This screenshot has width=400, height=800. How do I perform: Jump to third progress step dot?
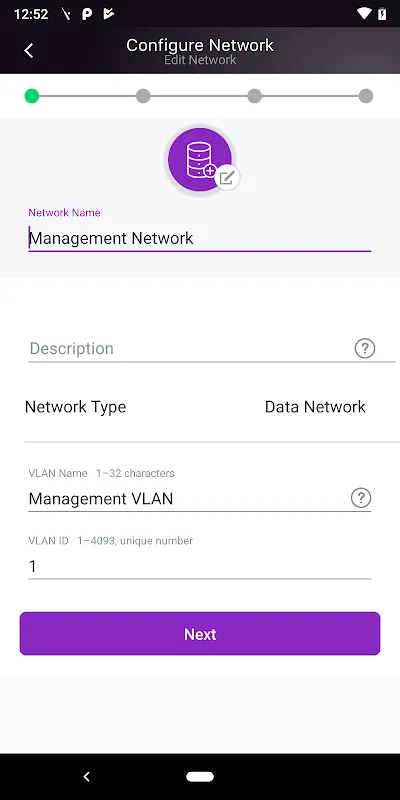point(255,96)
